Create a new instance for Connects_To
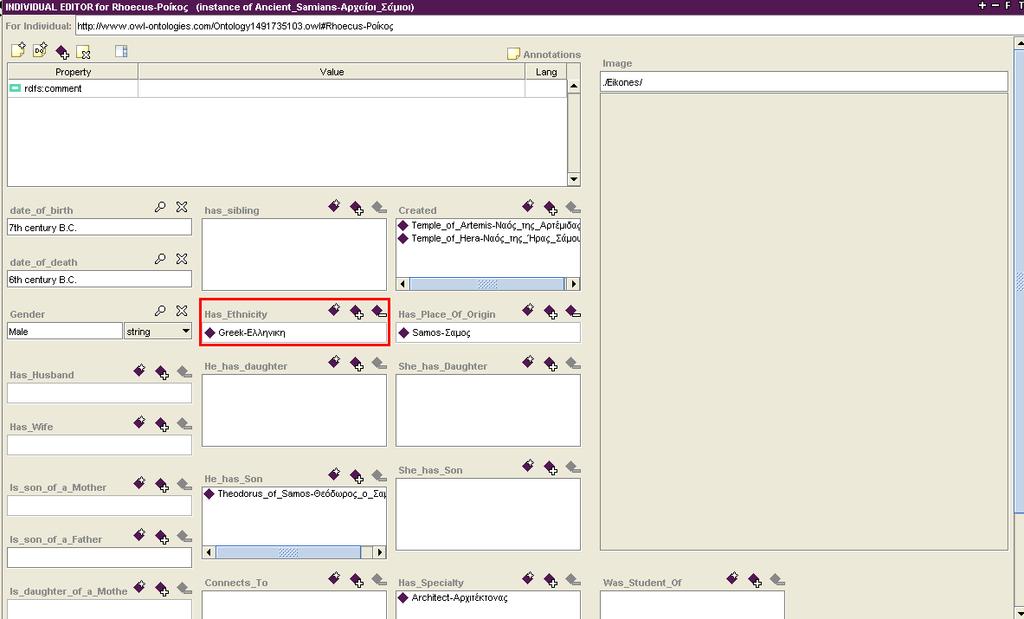Image resolution: width=1024 pixels, height=619 pixels. pyautogui.click(x=334, y=579)
